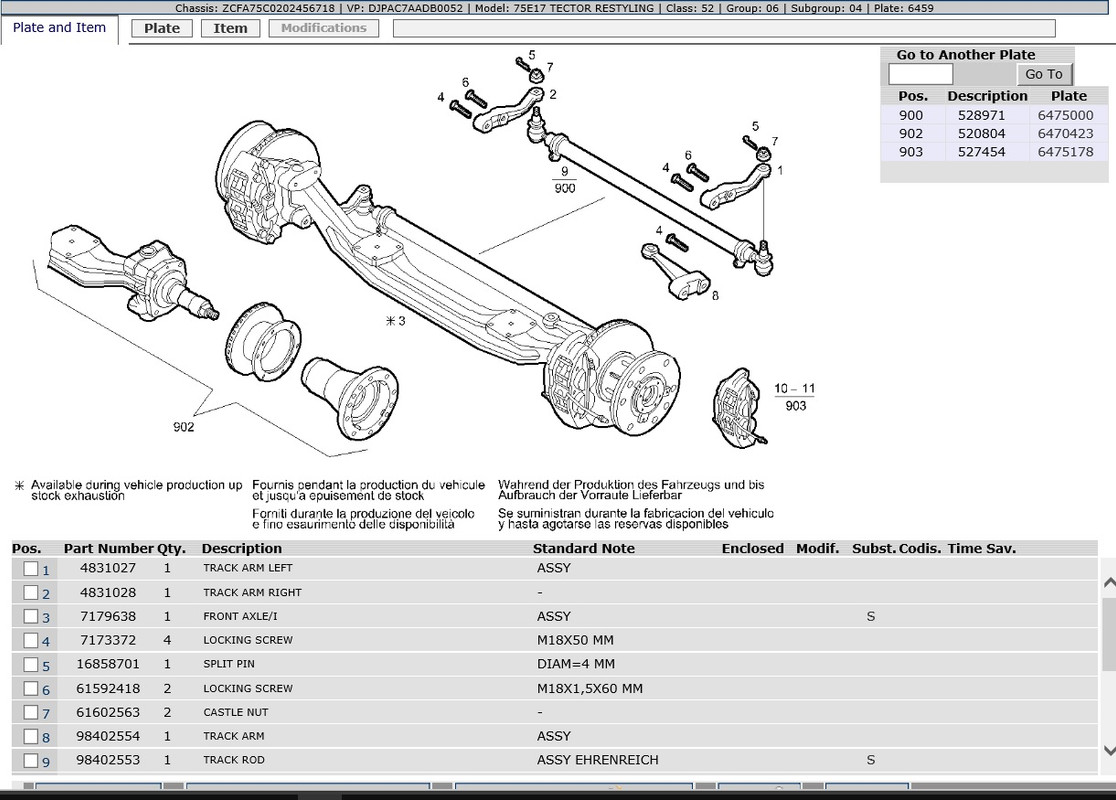This screenshot has width=1116, height=800.
Task: Open position link 1 in parts list
Action: point(46,571)
